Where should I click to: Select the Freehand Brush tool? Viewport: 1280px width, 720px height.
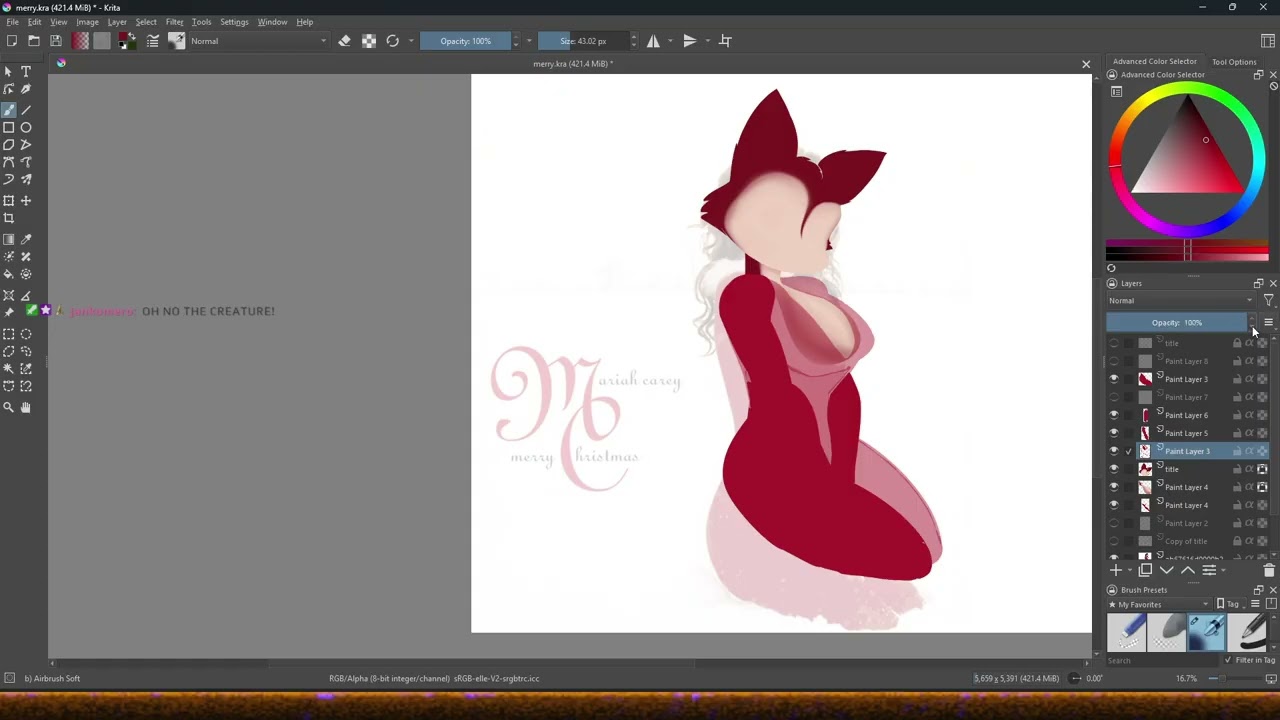pos(9,110)
